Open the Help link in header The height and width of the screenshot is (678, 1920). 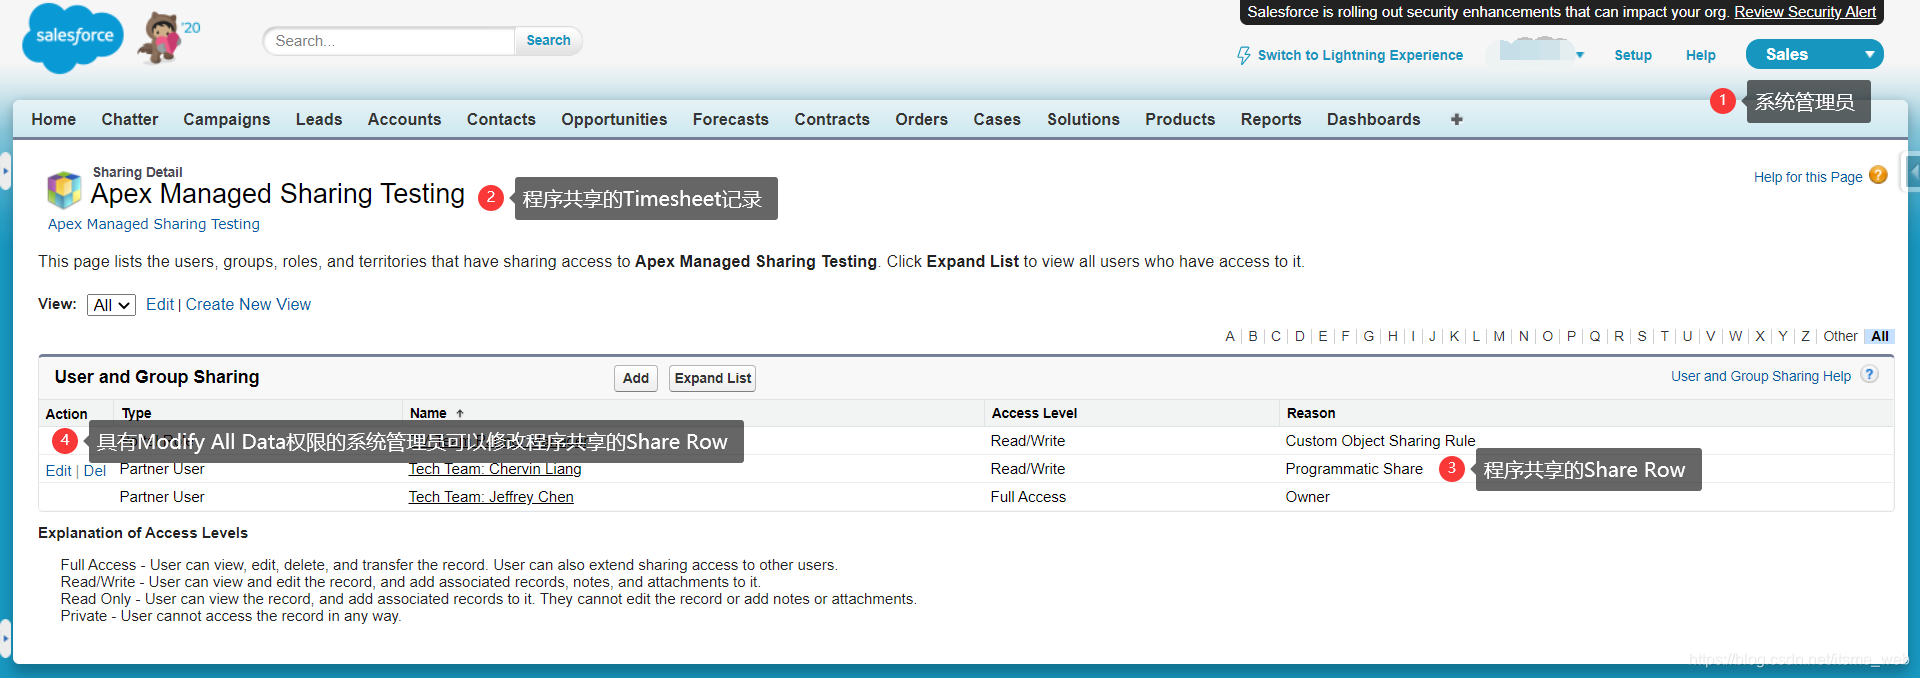tap(1700, 55)
